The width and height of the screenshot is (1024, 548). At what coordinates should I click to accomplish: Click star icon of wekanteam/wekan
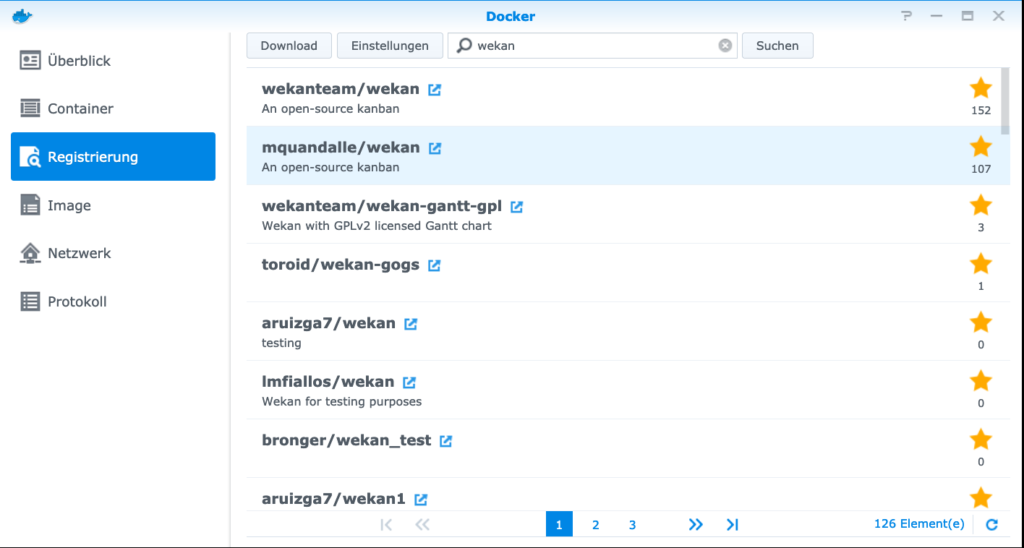[981, 88]
